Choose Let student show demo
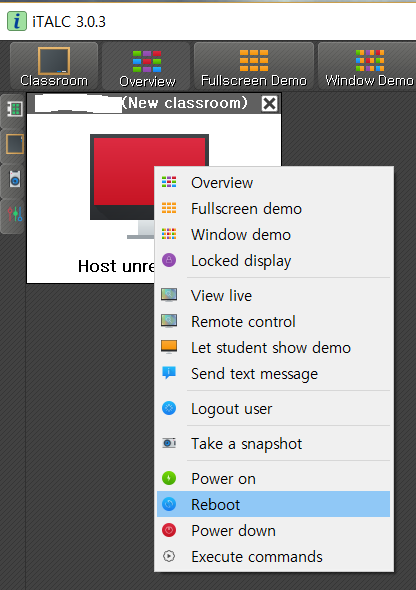416x590 pixels. click(x=273, y=347)
